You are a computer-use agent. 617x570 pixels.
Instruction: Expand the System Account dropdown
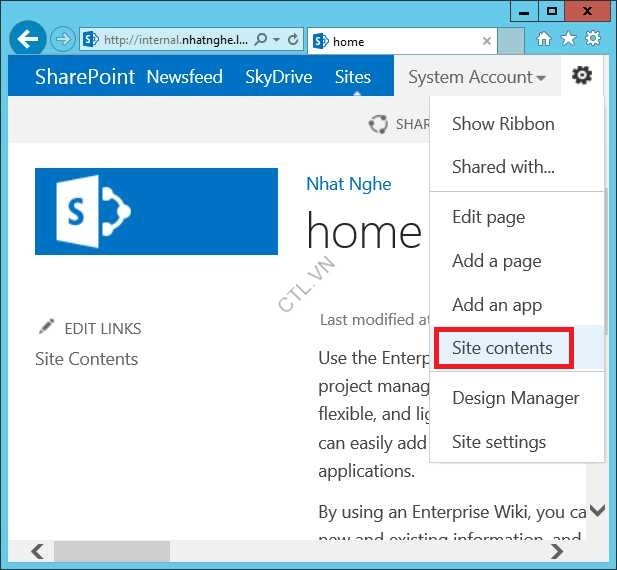click(x=477, y=77)
